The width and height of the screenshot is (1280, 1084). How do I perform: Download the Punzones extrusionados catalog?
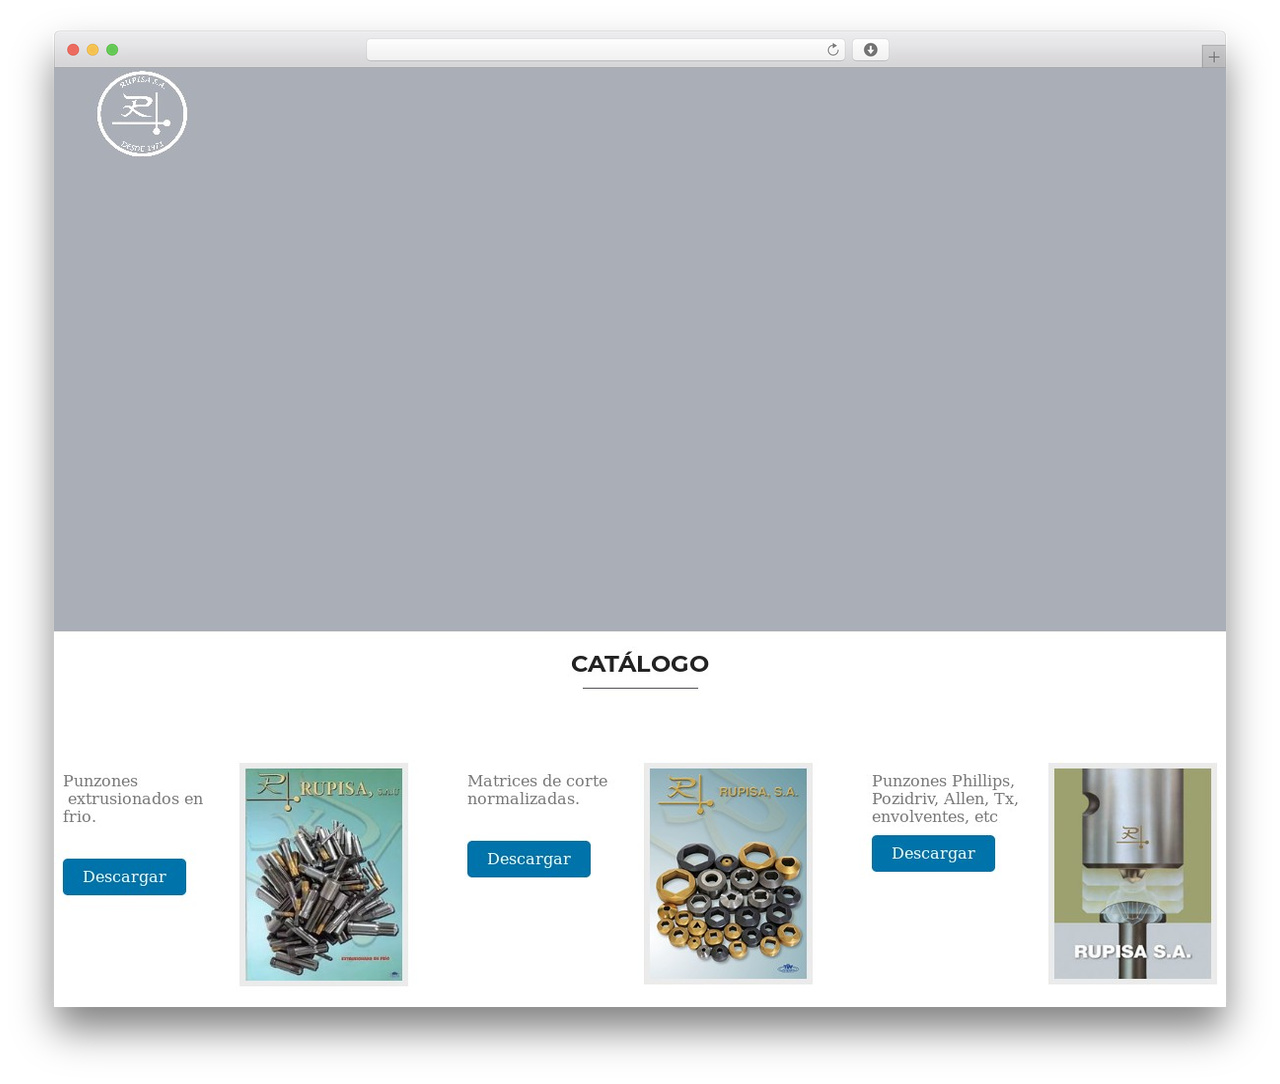click(124, 877)
